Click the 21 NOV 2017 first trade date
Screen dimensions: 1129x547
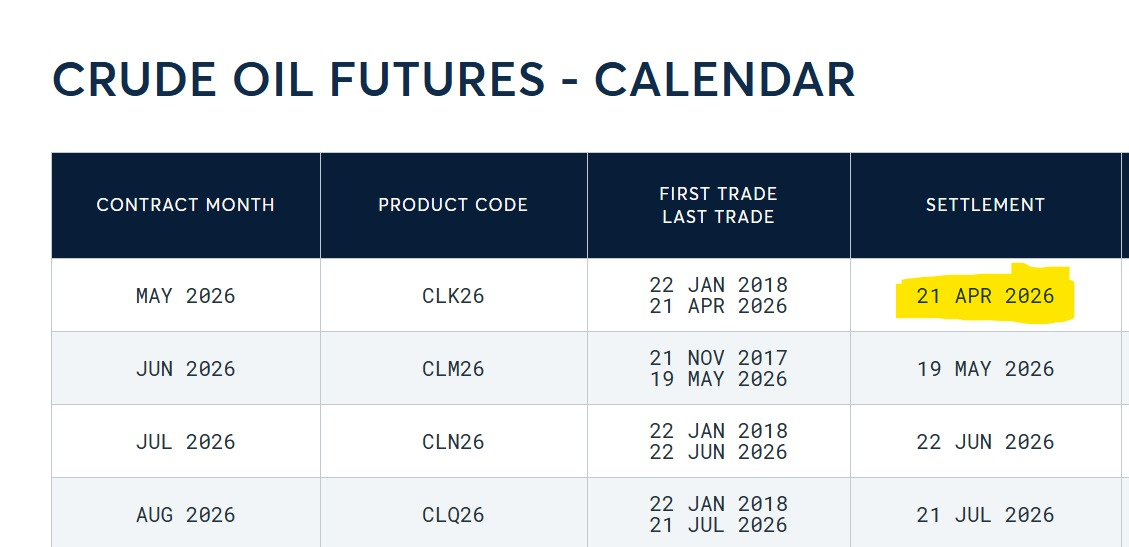click(x=718, y=358)
